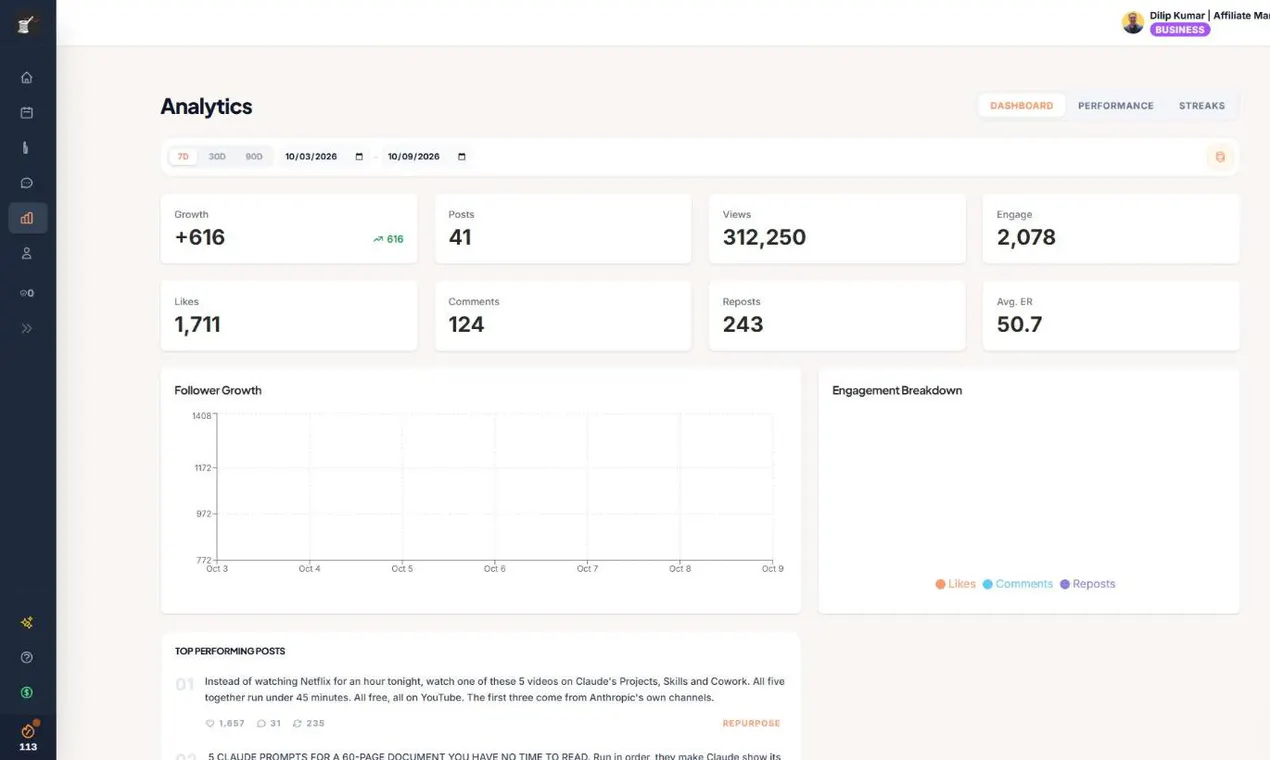Click the Avg. ER 50.7 stat card
1270x760 pixels.
pyautogui.click(x=1111, y=316)
